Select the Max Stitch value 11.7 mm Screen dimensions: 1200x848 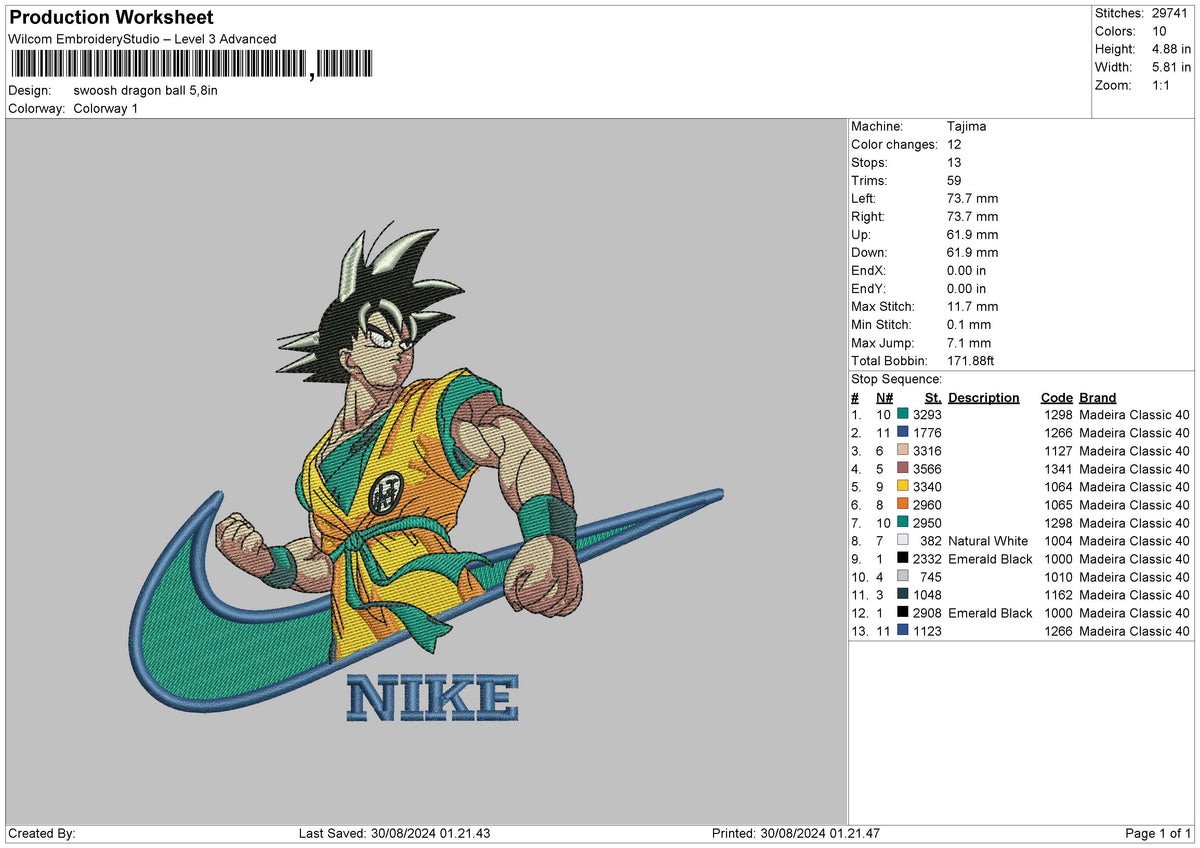click(x=972, y=306)
